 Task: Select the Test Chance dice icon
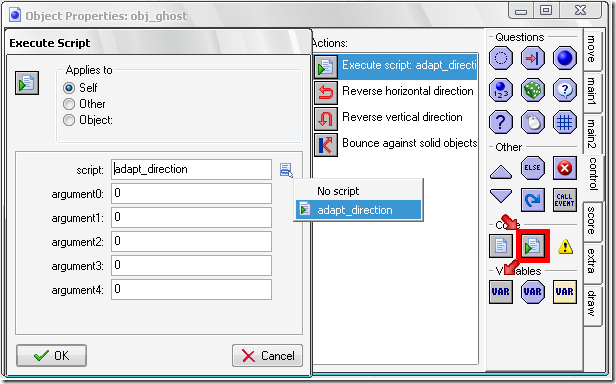[x=533, y=90]
